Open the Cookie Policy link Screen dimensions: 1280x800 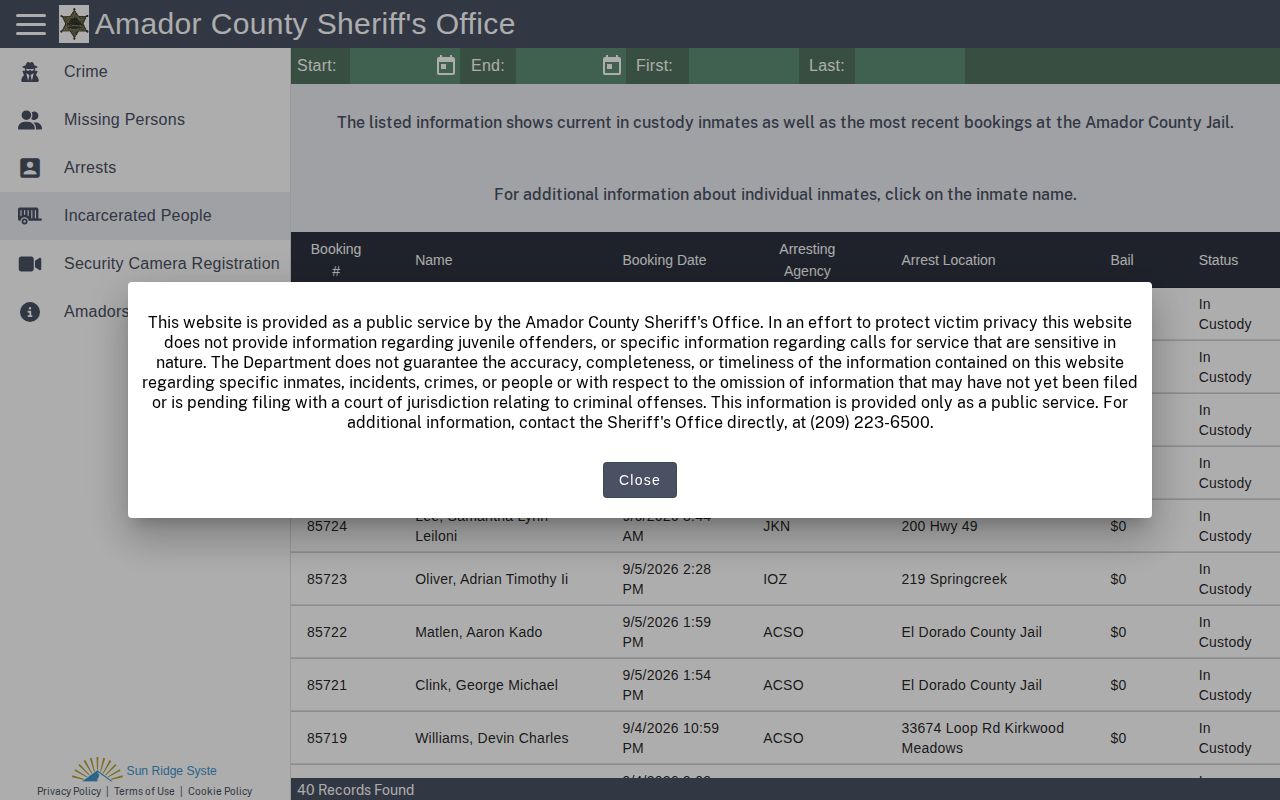coord(220,791)
